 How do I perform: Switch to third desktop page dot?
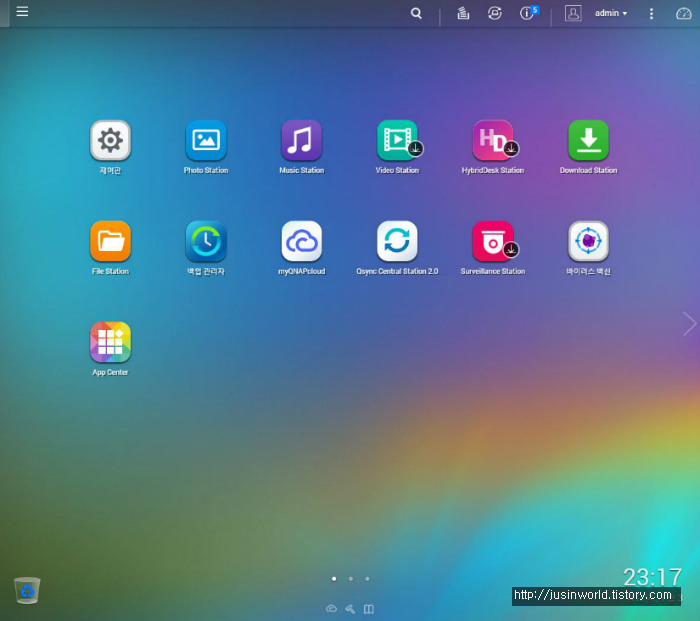tap(367, 579)
